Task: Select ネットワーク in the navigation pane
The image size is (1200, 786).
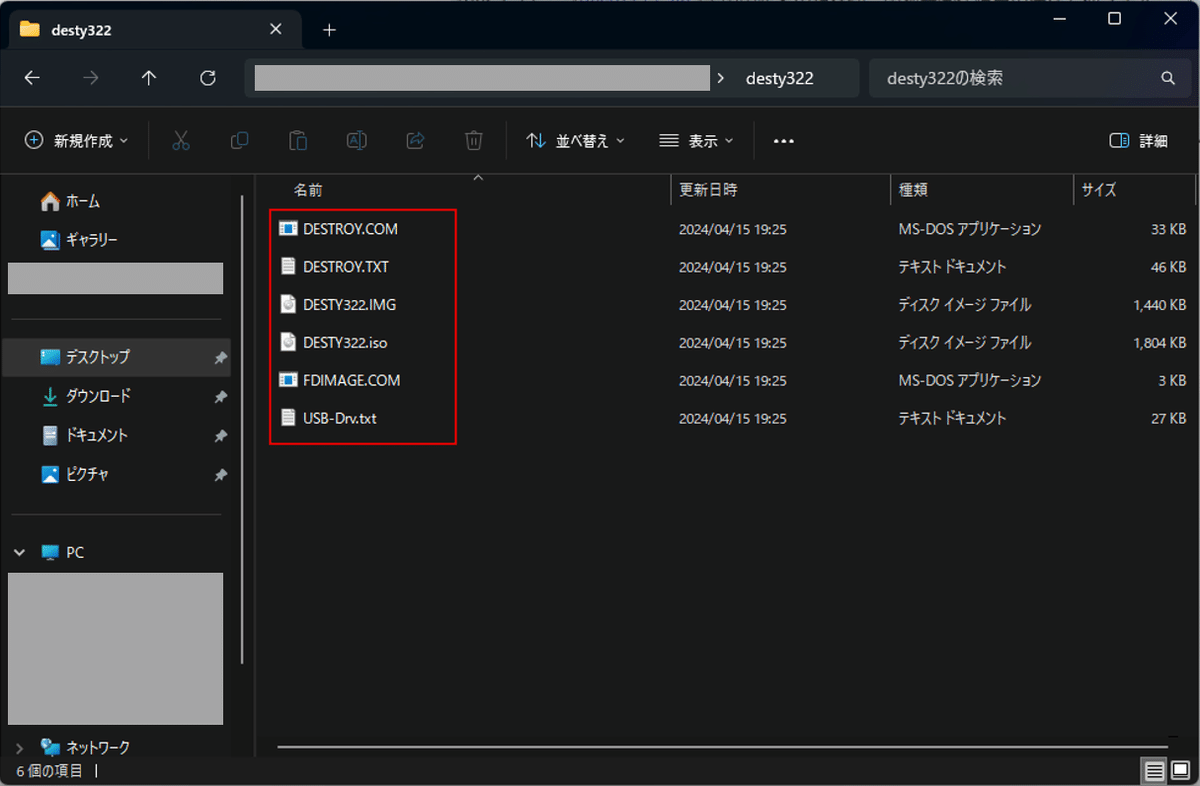Action: 98,747
